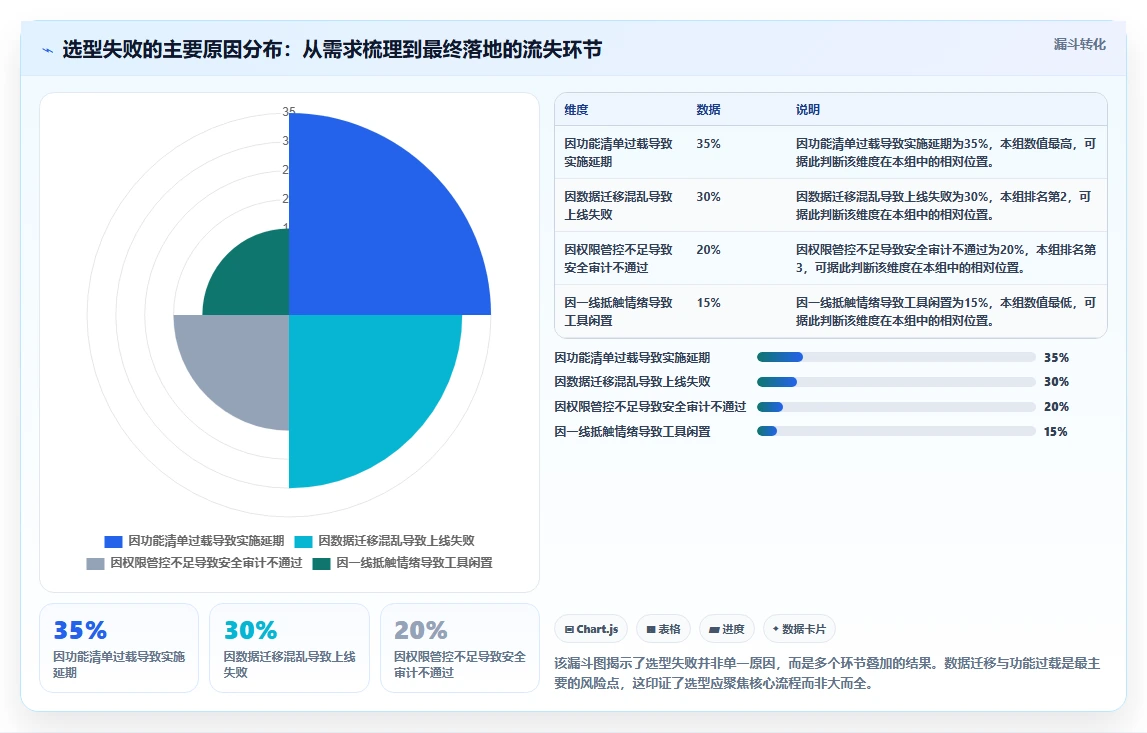
Task: Click the 漏斗转化 tag in header
Action: (1079, 44)
